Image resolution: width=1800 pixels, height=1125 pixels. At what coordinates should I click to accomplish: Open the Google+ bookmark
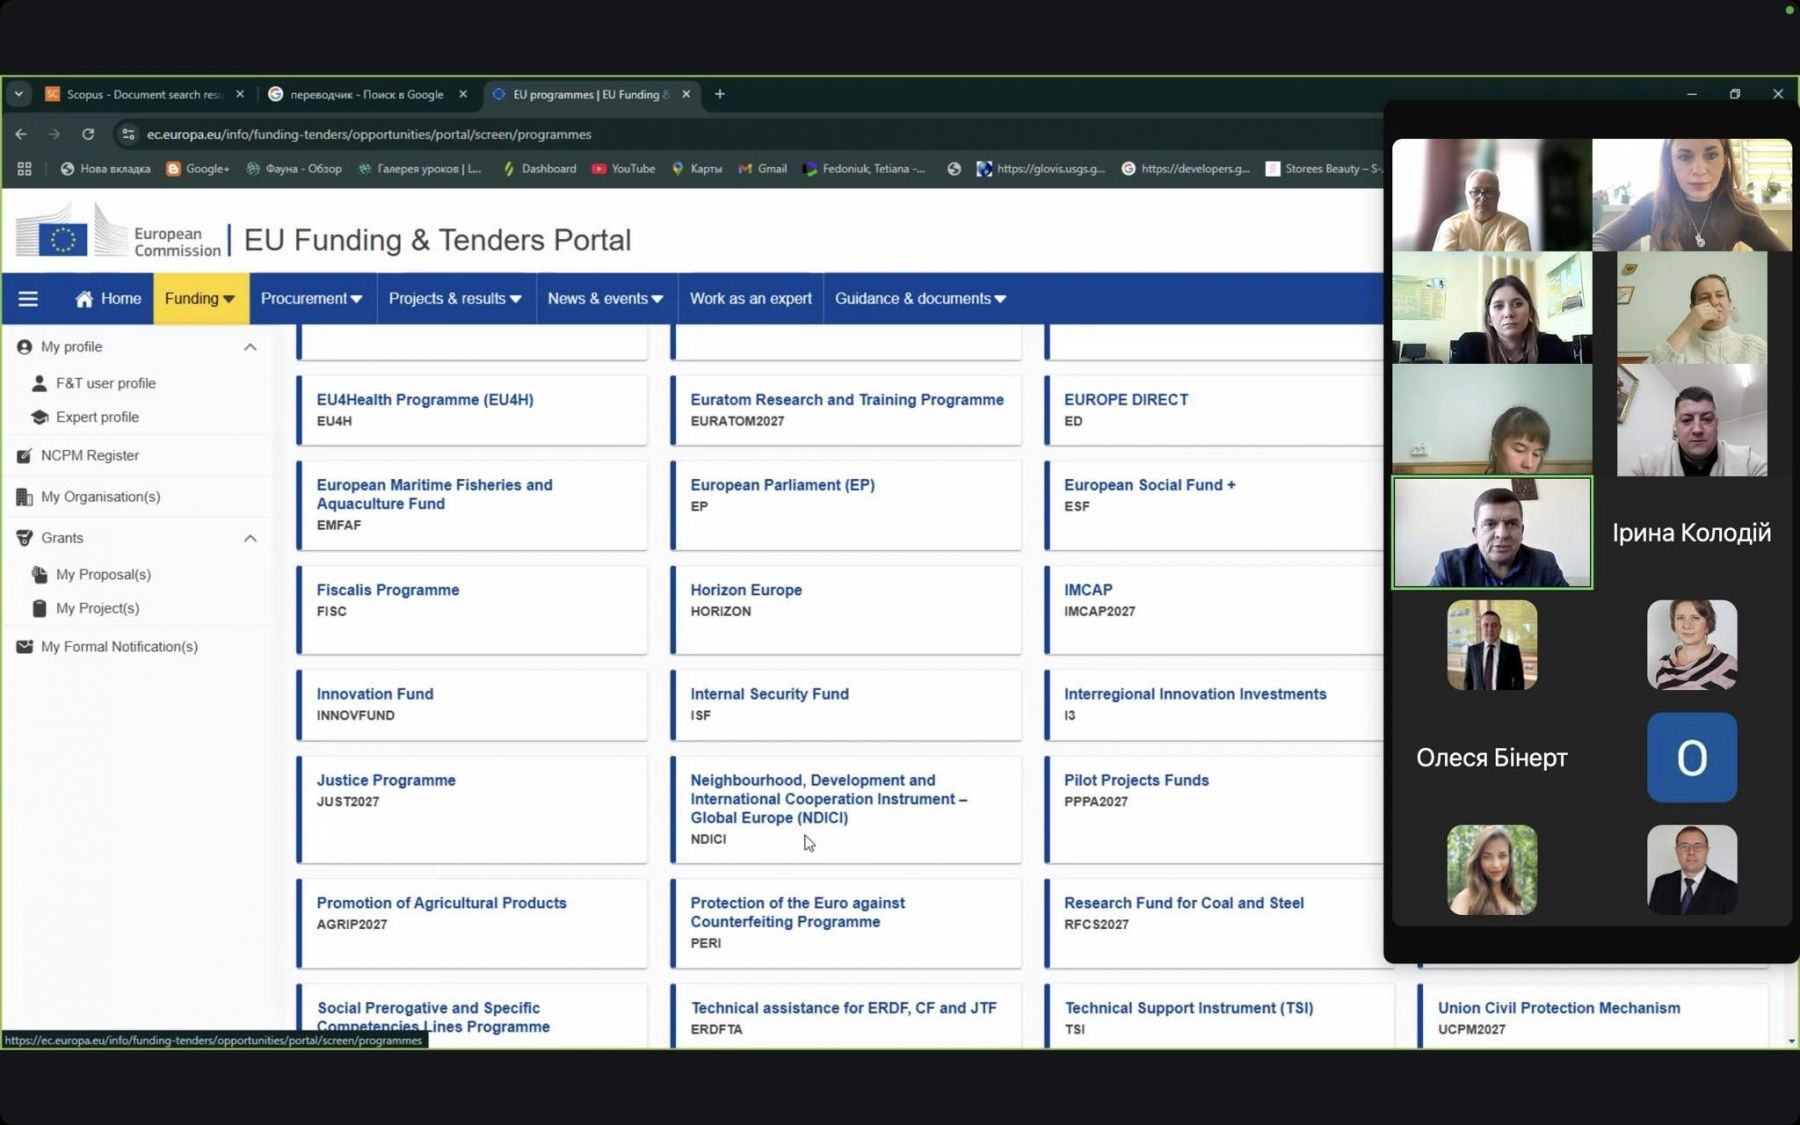[198, 169]
